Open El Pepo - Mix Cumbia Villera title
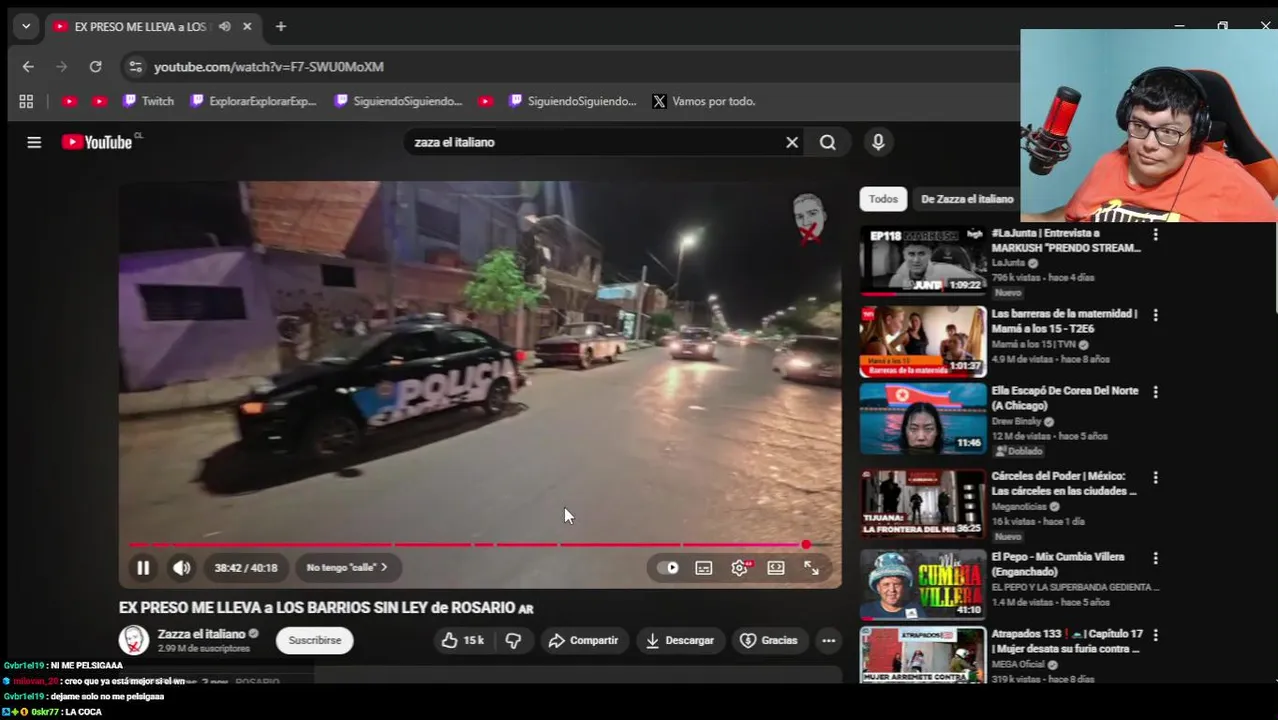 click(x=1058, y=564)
